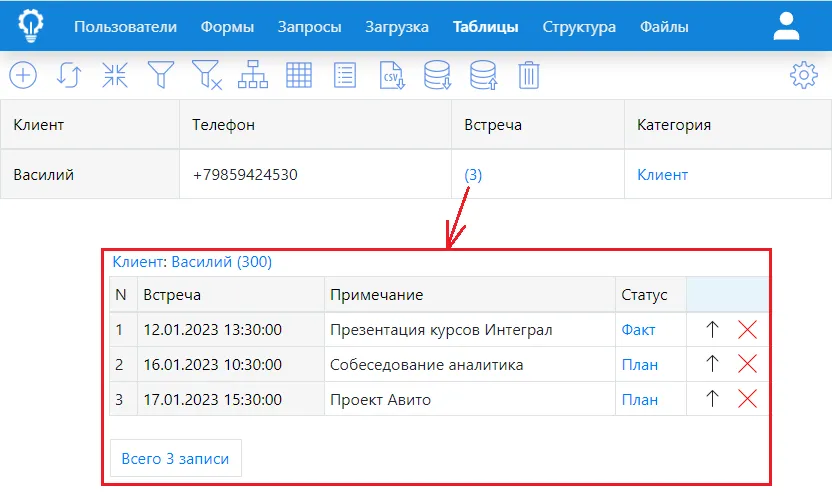The height and width of the screenshot is (501, 832).
Task: Click the Клиент category link
Action: pyautogui.click(x=662, y=175)
